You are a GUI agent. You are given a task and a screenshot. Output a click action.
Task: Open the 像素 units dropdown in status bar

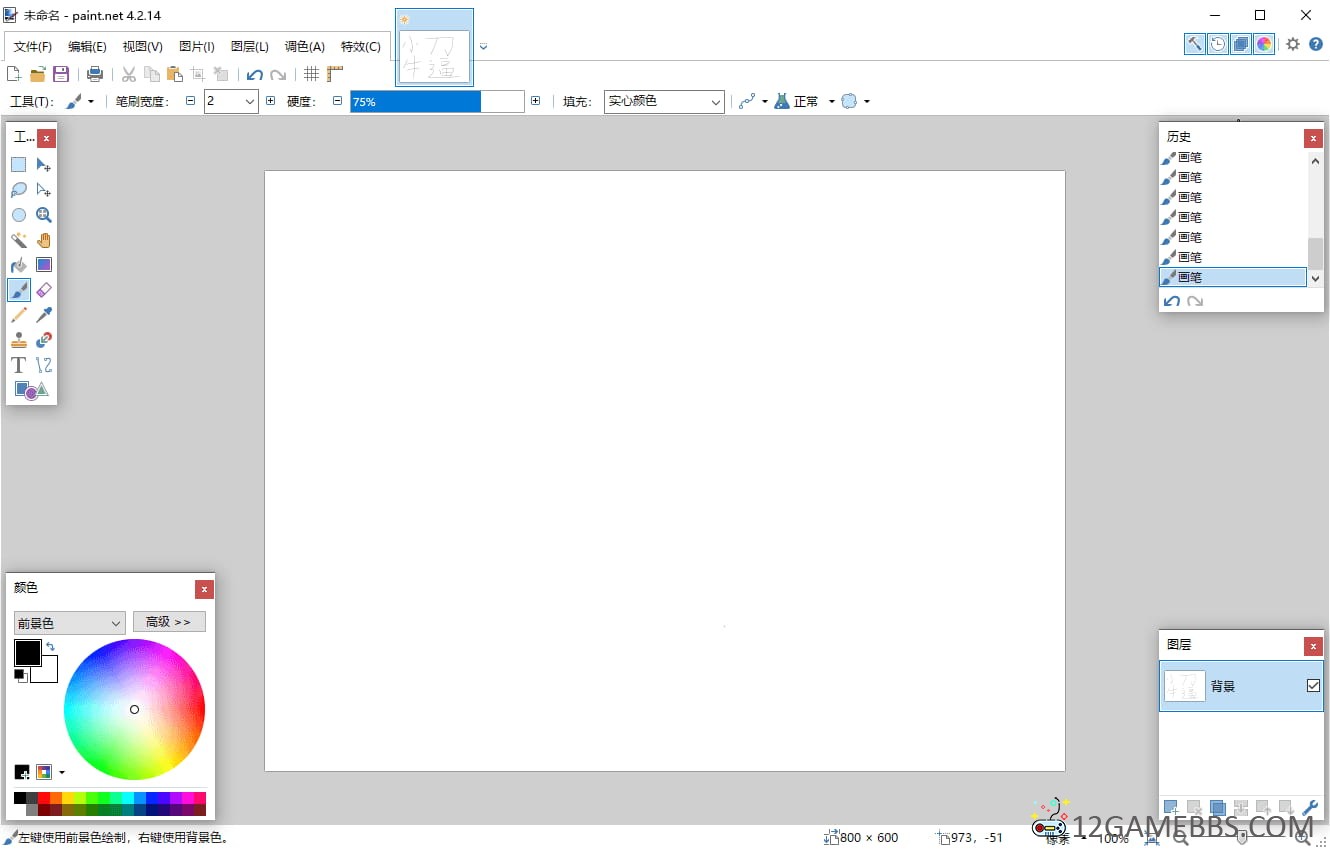click(1083, 839)
